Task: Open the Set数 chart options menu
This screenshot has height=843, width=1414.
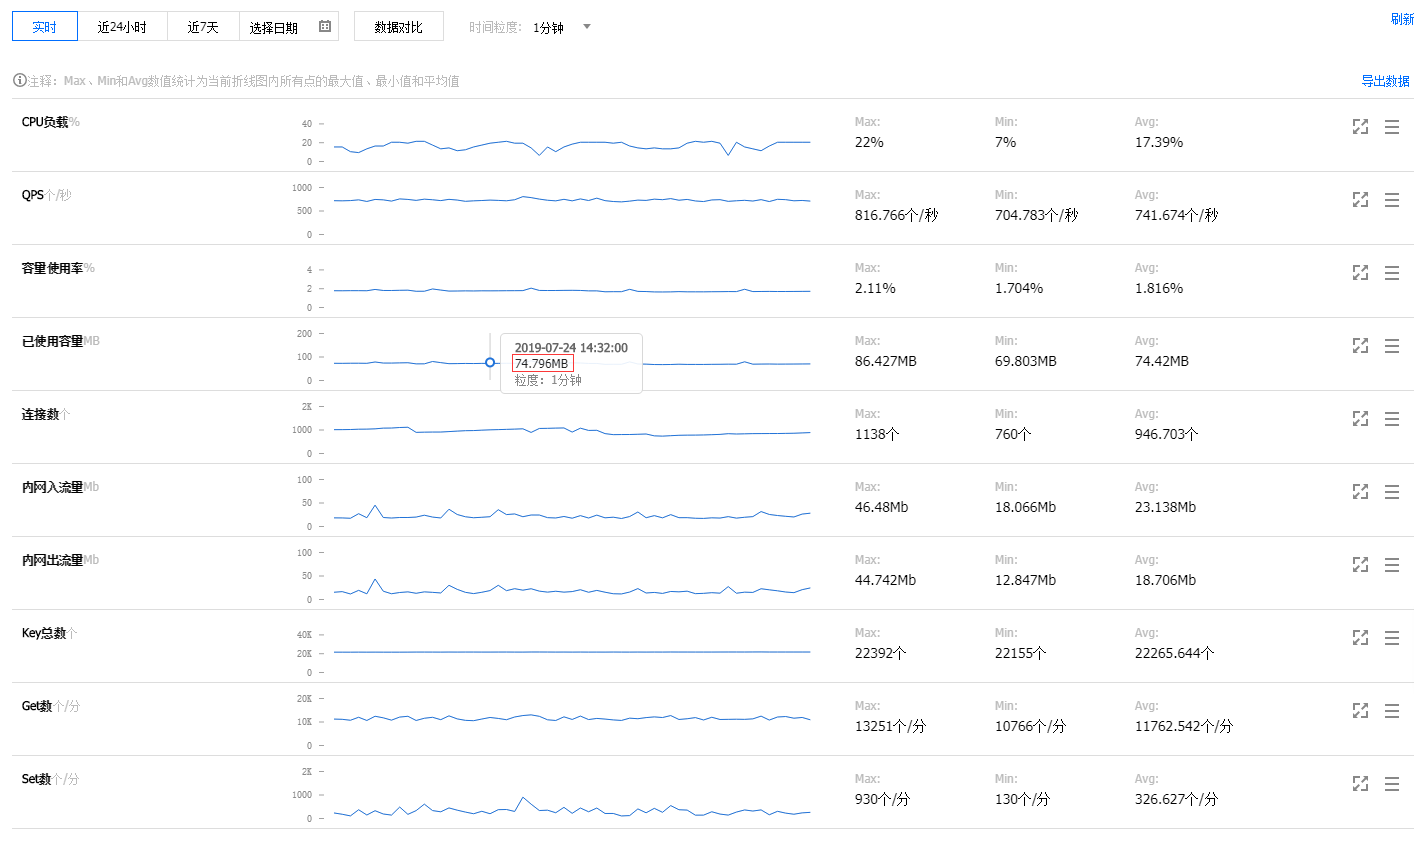Action: click(x=1392, y=784)
